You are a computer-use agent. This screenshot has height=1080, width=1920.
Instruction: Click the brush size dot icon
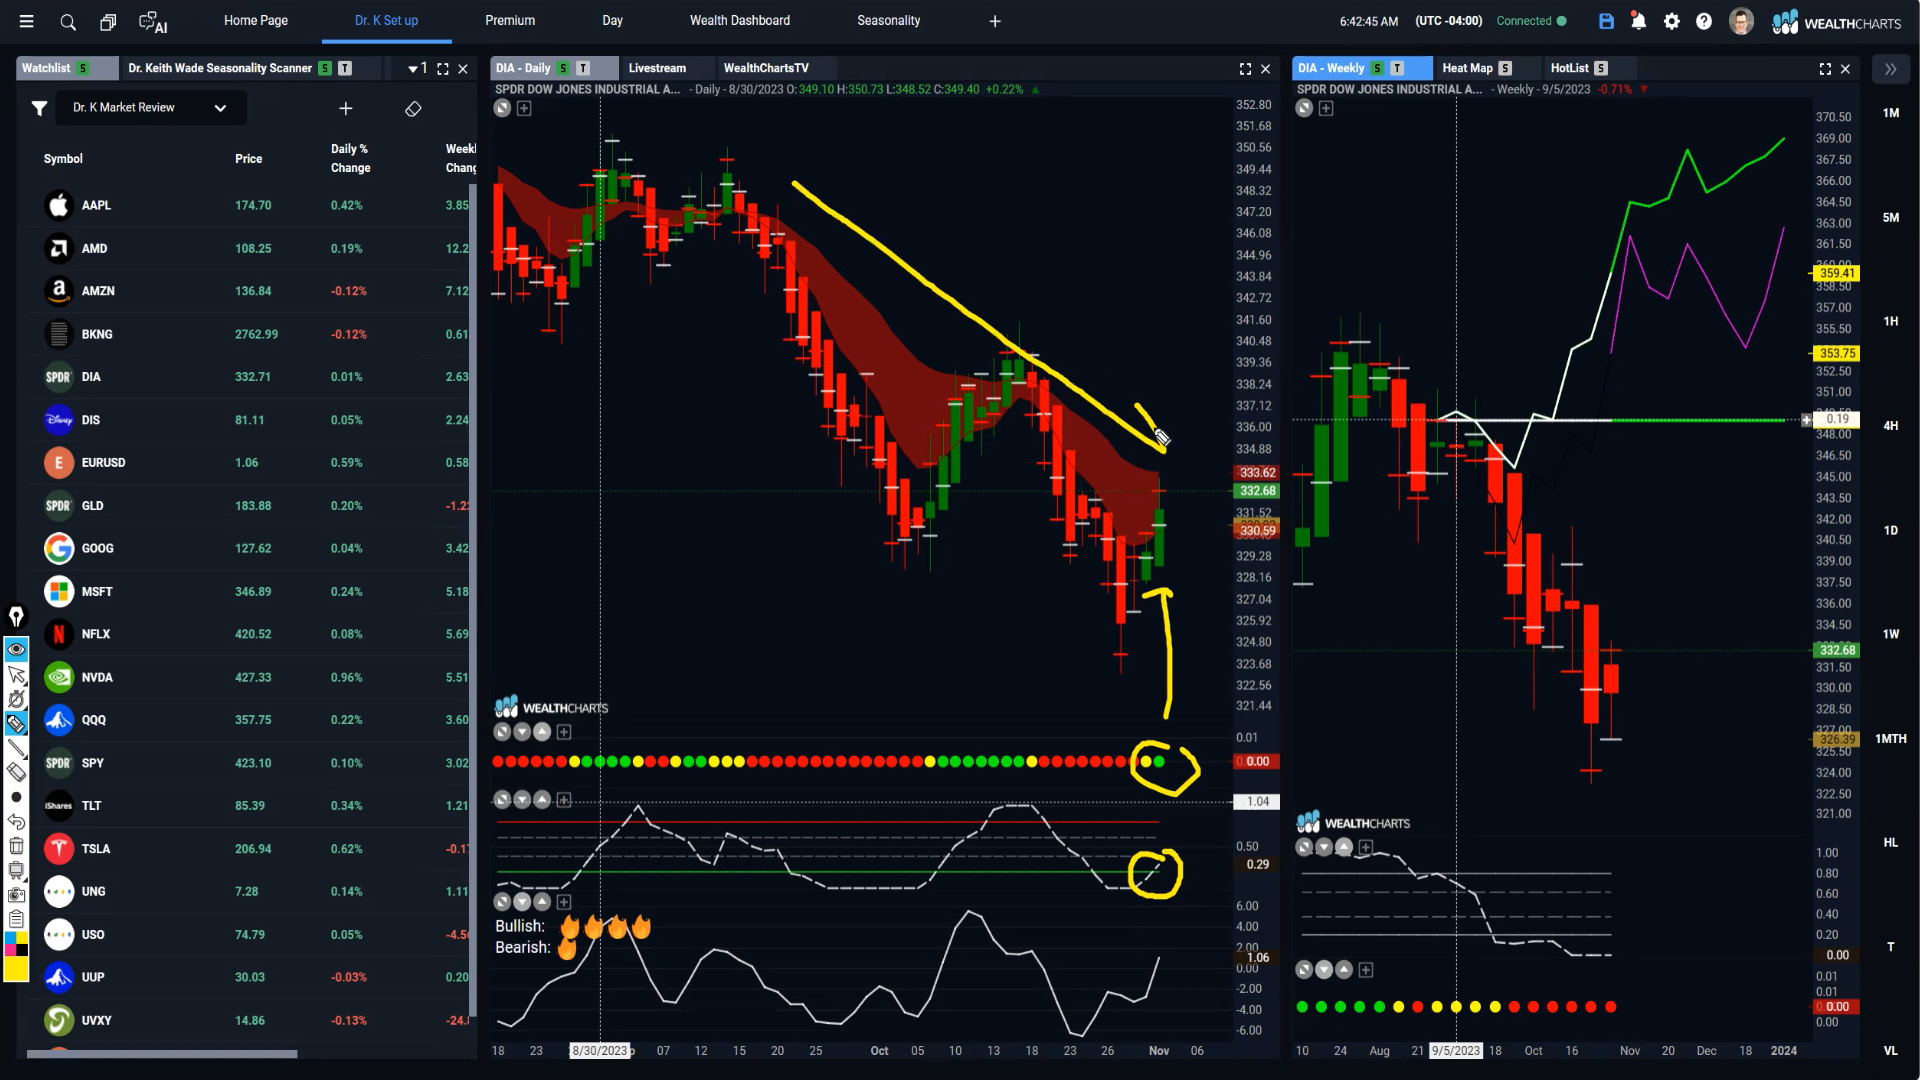click(x=16, y=797)
